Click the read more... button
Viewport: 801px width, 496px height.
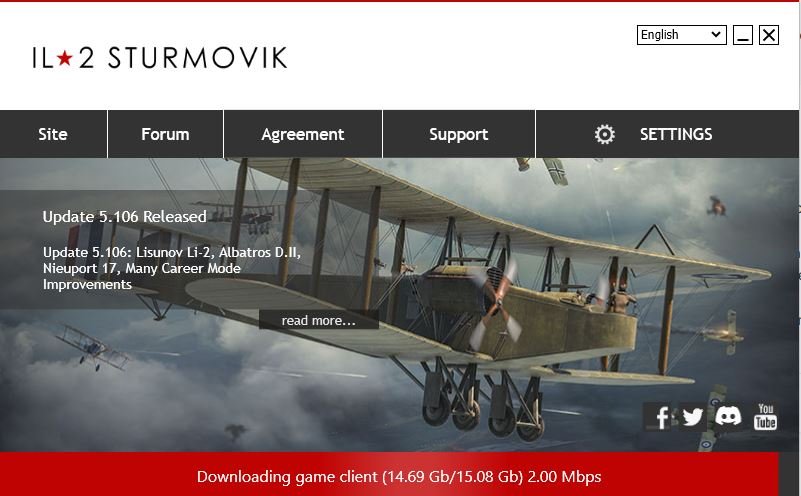(319, 320)
